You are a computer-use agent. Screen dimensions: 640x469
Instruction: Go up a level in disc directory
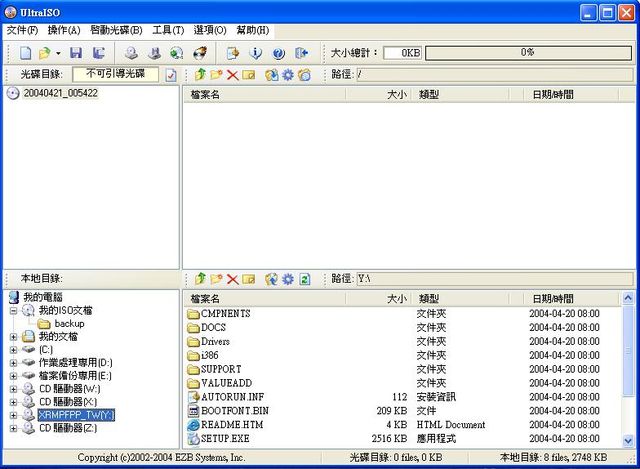200,75
